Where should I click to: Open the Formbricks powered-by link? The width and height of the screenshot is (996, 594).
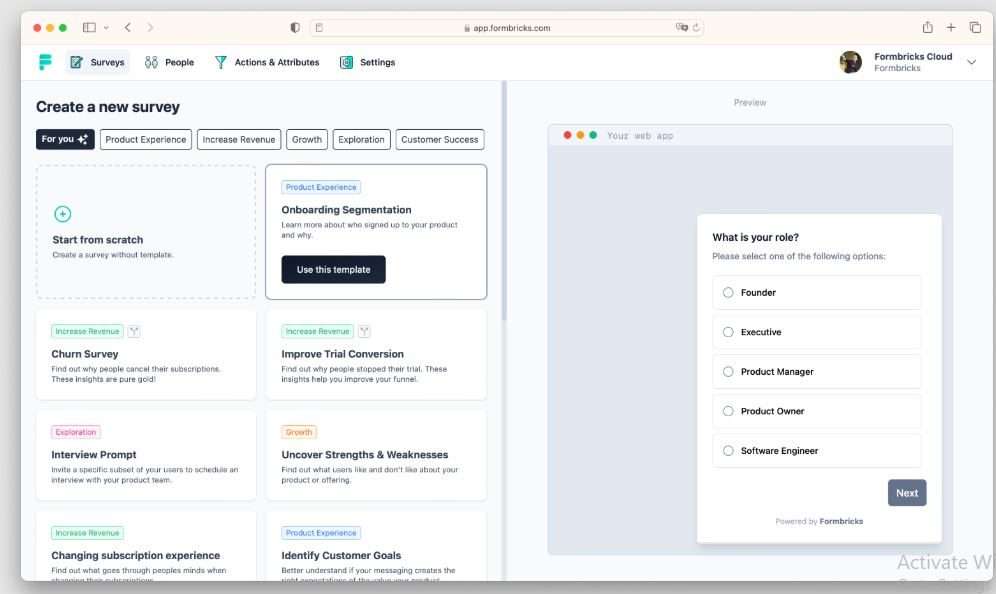pos(841,521)
